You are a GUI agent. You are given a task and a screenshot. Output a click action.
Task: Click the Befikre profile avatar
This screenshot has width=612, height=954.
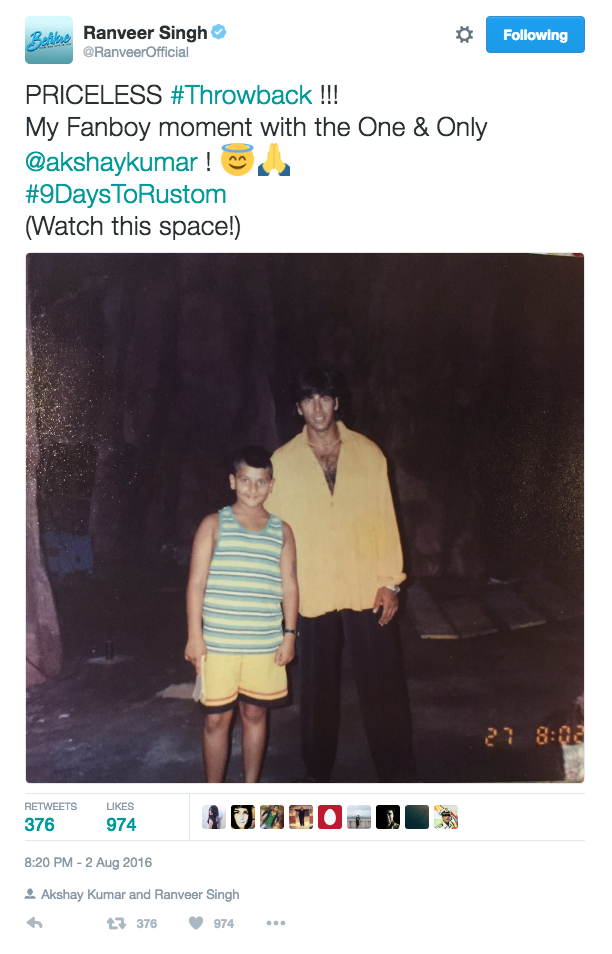click(49, 40)
